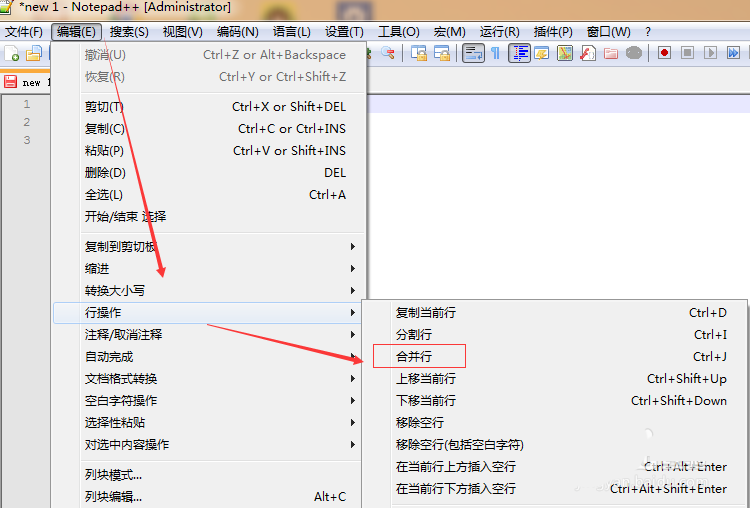Viewport: 750px width, 508px height.
Task: Choose 列块模式... menu entry
Action: 209,475
